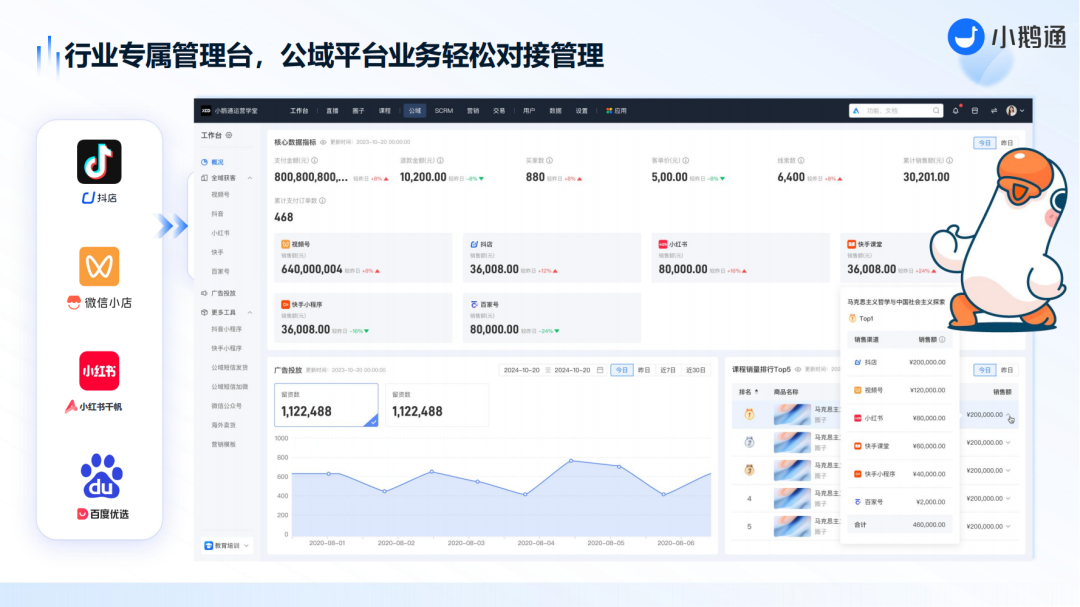Click the 小红书 red logo tile

(x=99, y=371)
